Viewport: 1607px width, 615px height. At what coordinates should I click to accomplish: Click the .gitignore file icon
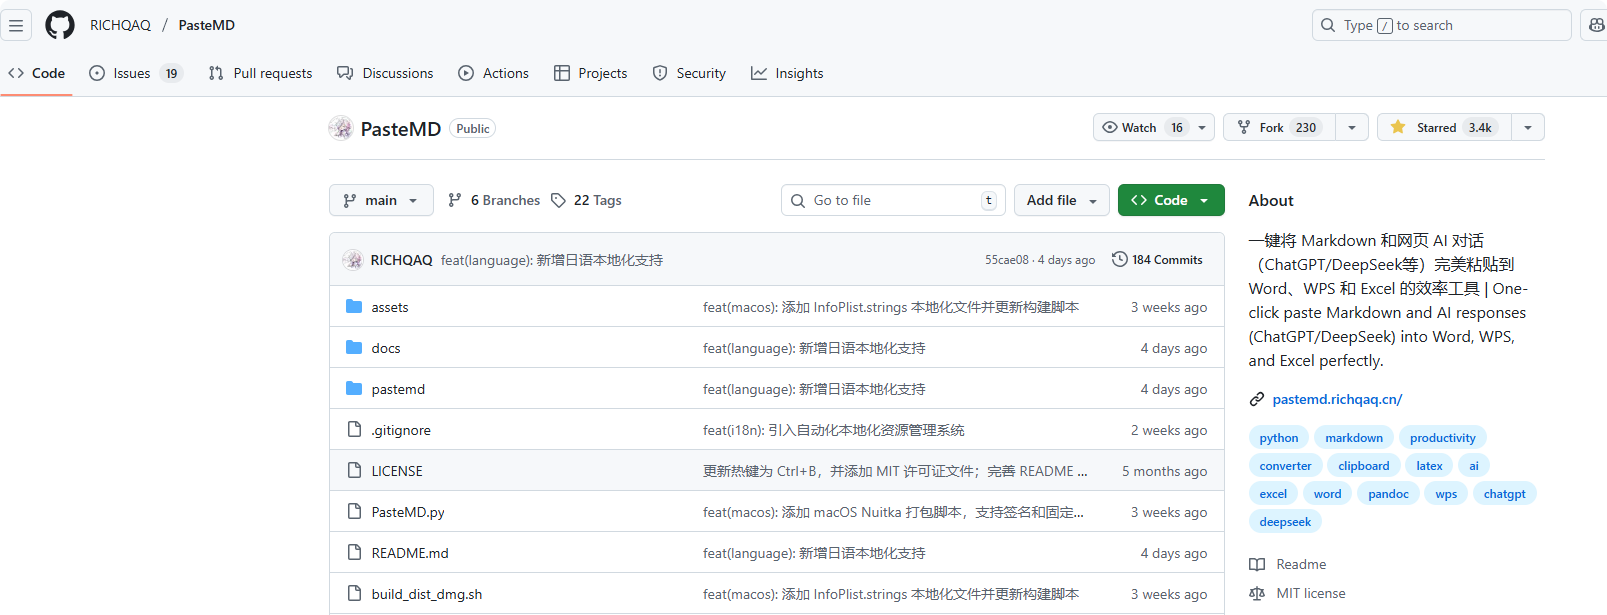click(354, 429)
